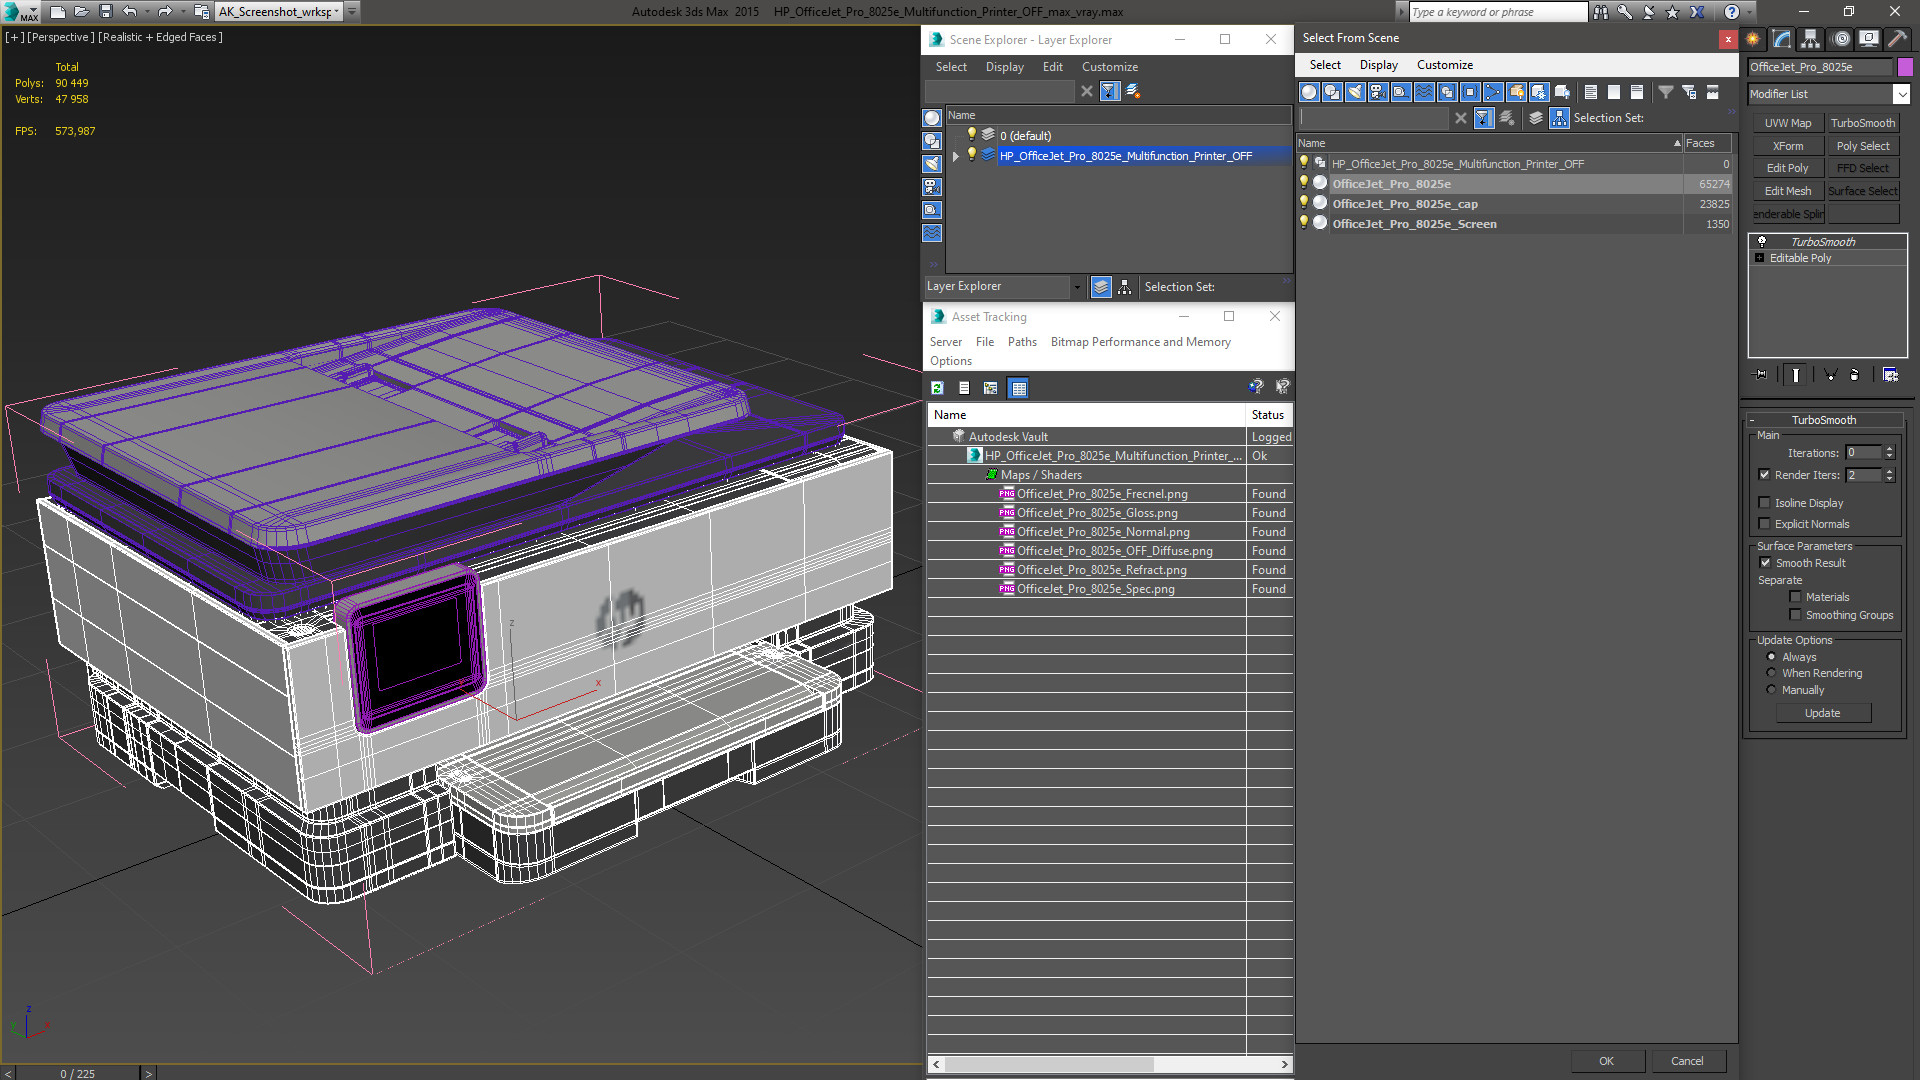This screenshot has width=1920, height=1080.
Task: Open the Utilities hammer panel tab
Action: point(1897,39)
